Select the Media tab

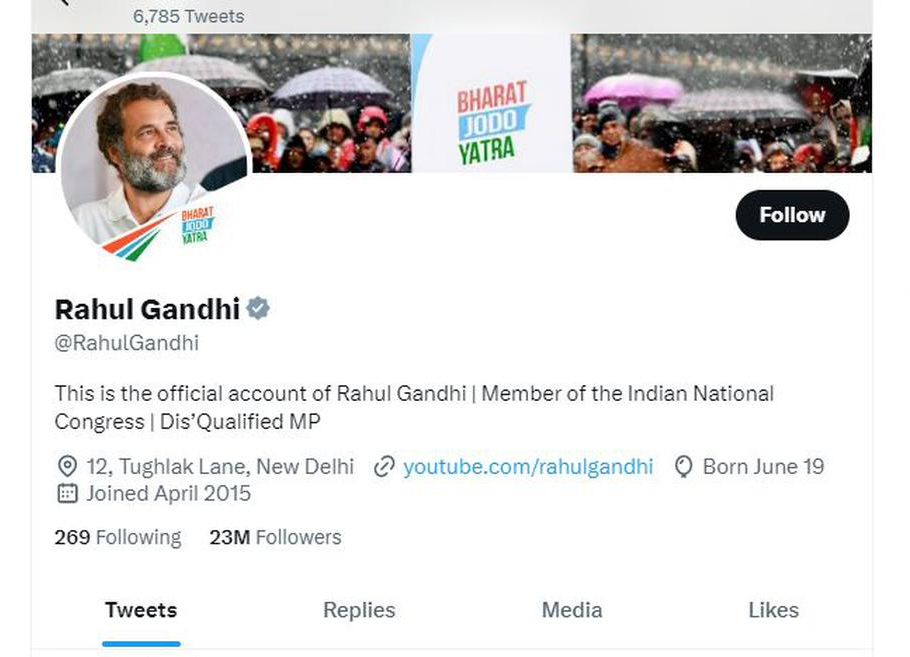pos(572,610)
